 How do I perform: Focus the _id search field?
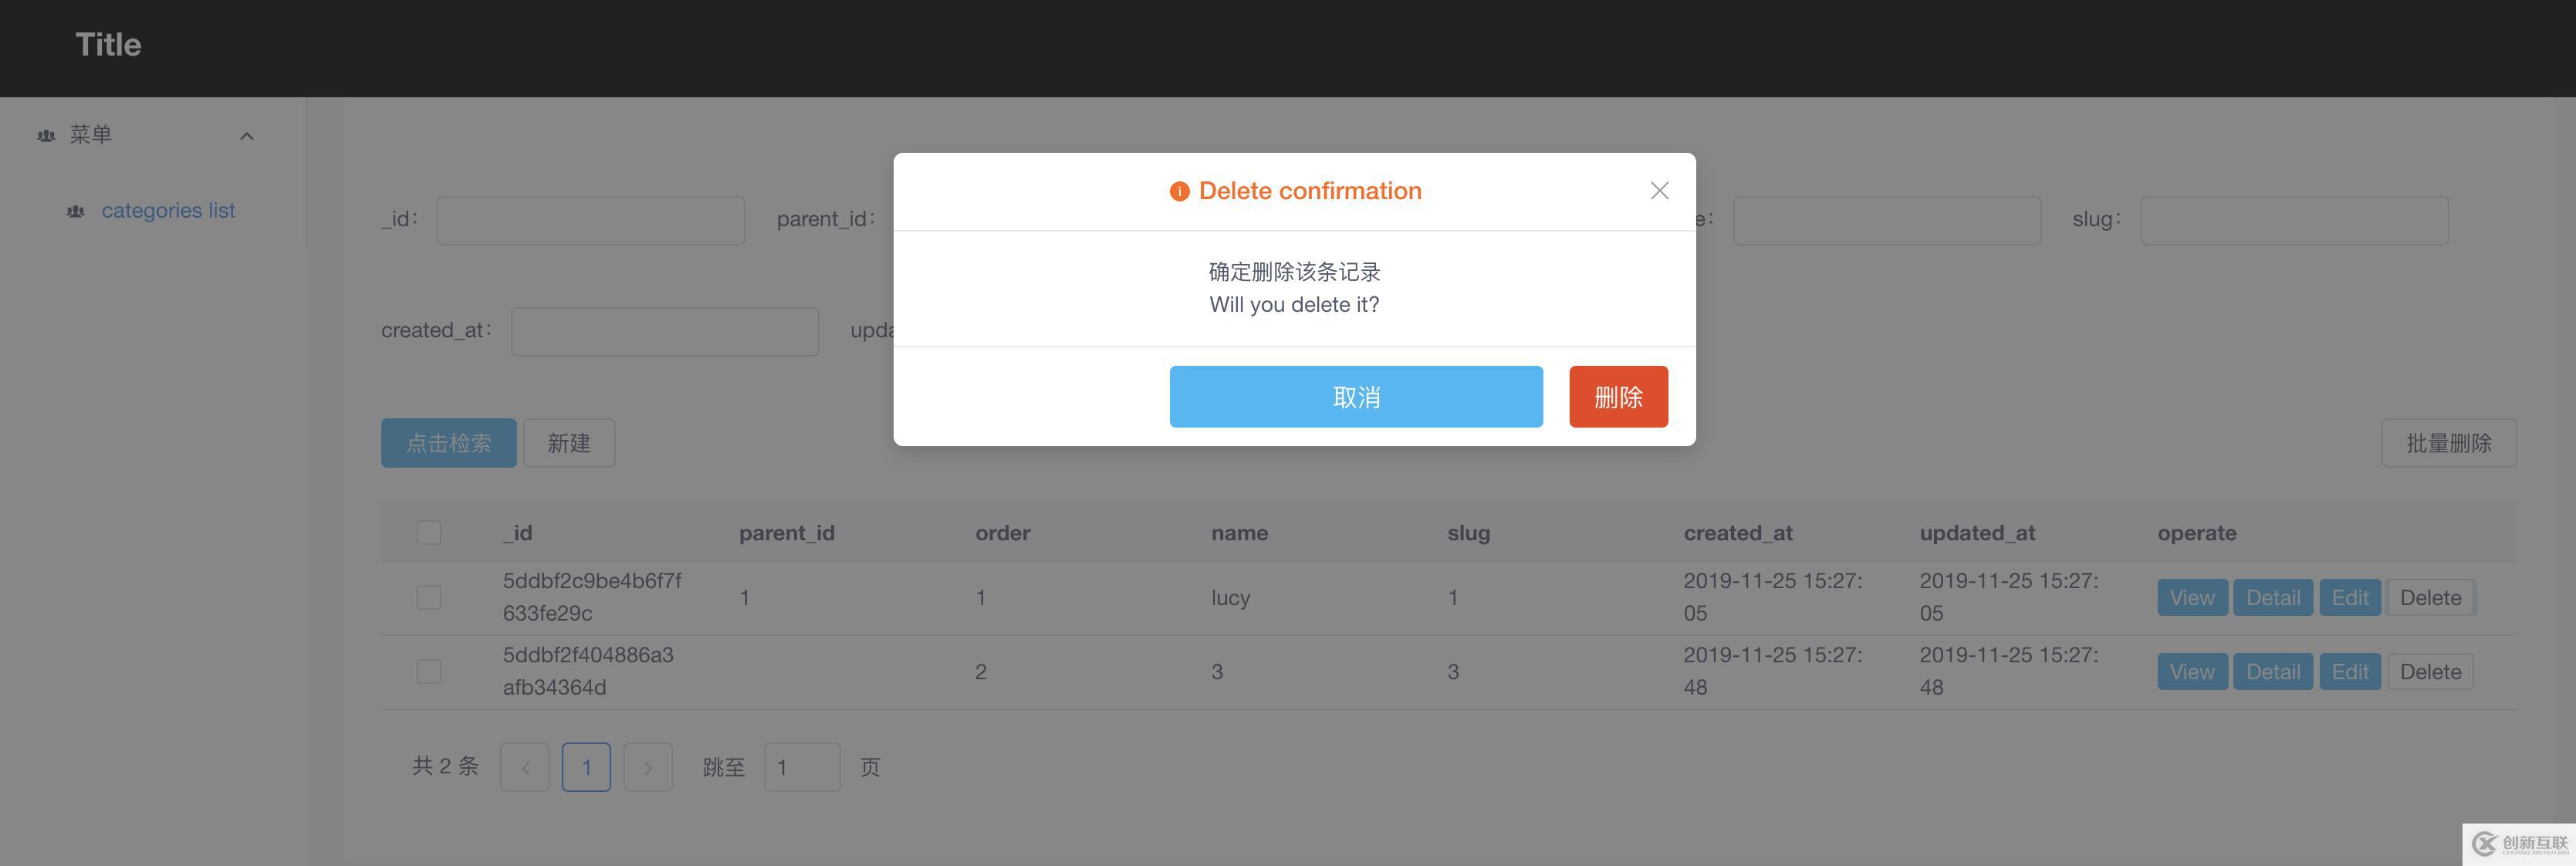590,220
